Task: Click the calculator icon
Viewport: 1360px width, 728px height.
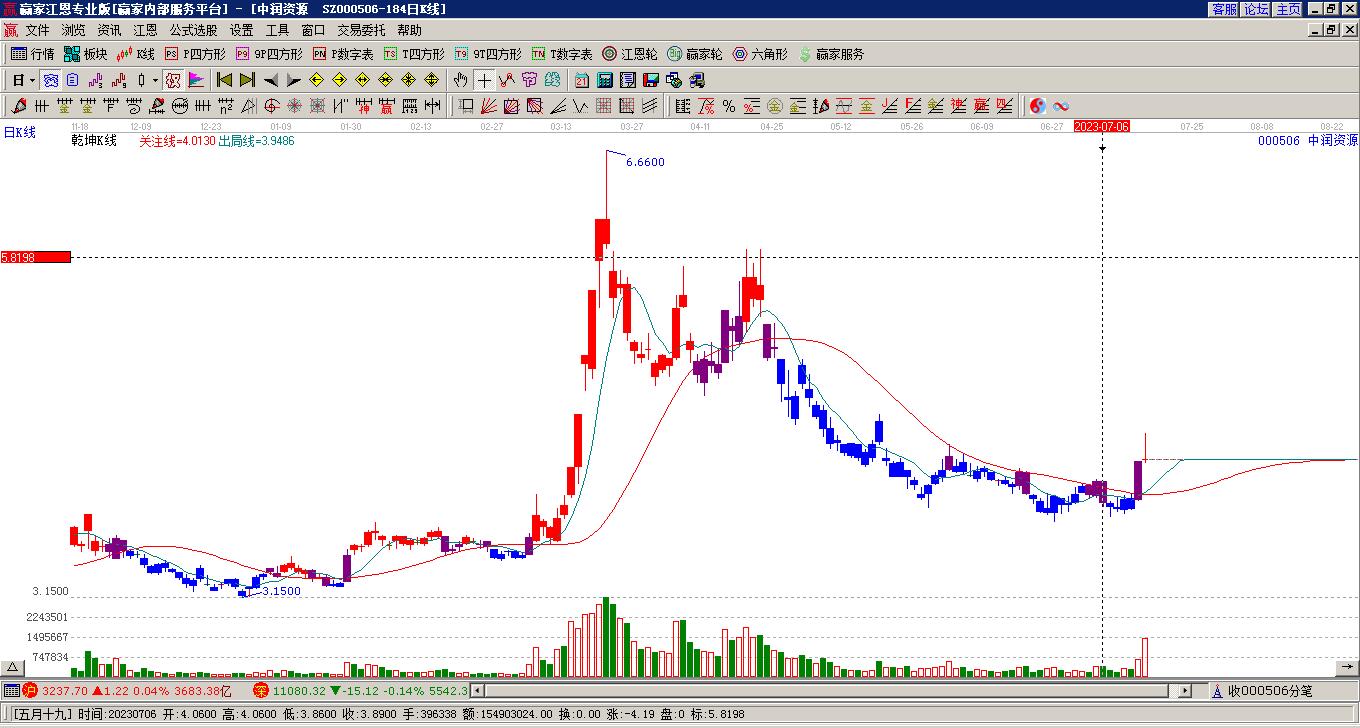Action: tap(606, 80)
